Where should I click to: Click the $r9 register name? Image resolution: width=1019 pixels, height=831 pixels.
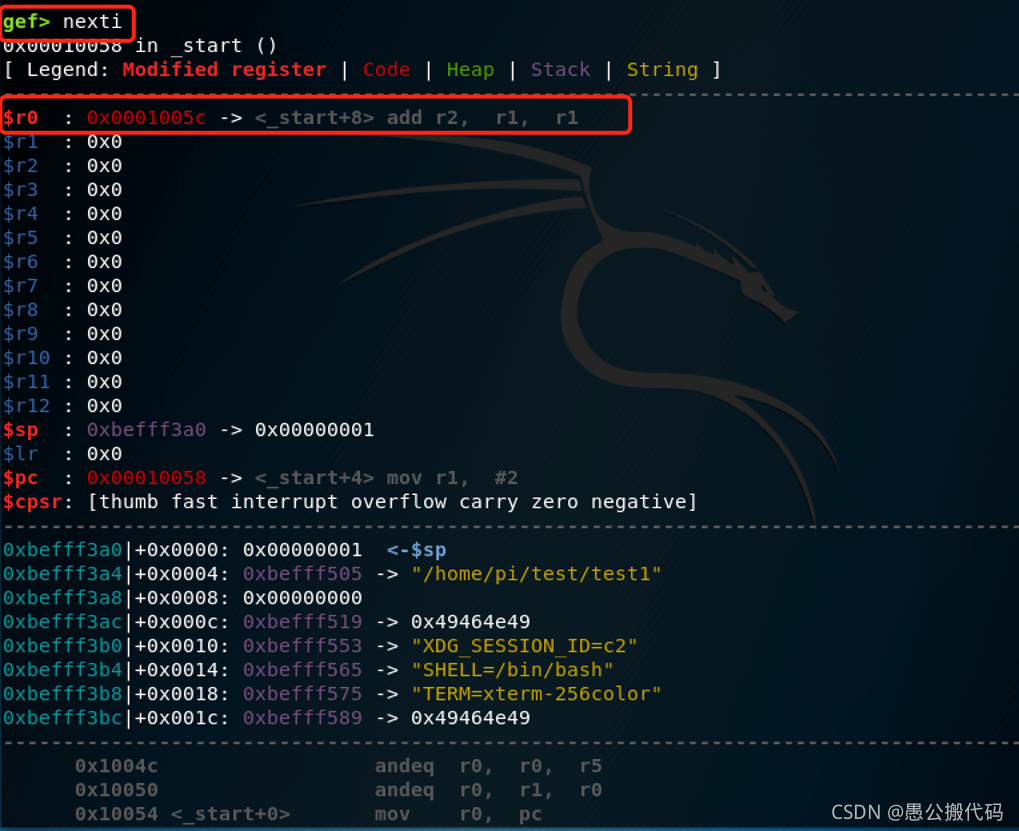[x=21, y=334]
